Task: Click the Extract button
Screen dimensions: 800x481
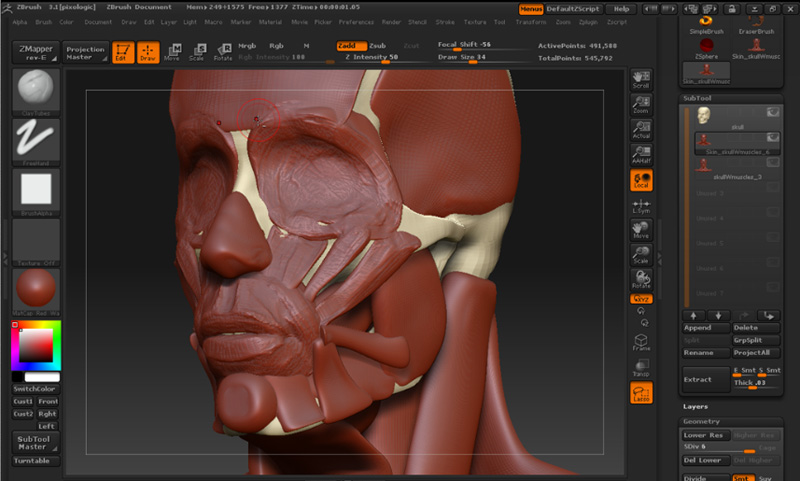Action: (706, 379)
